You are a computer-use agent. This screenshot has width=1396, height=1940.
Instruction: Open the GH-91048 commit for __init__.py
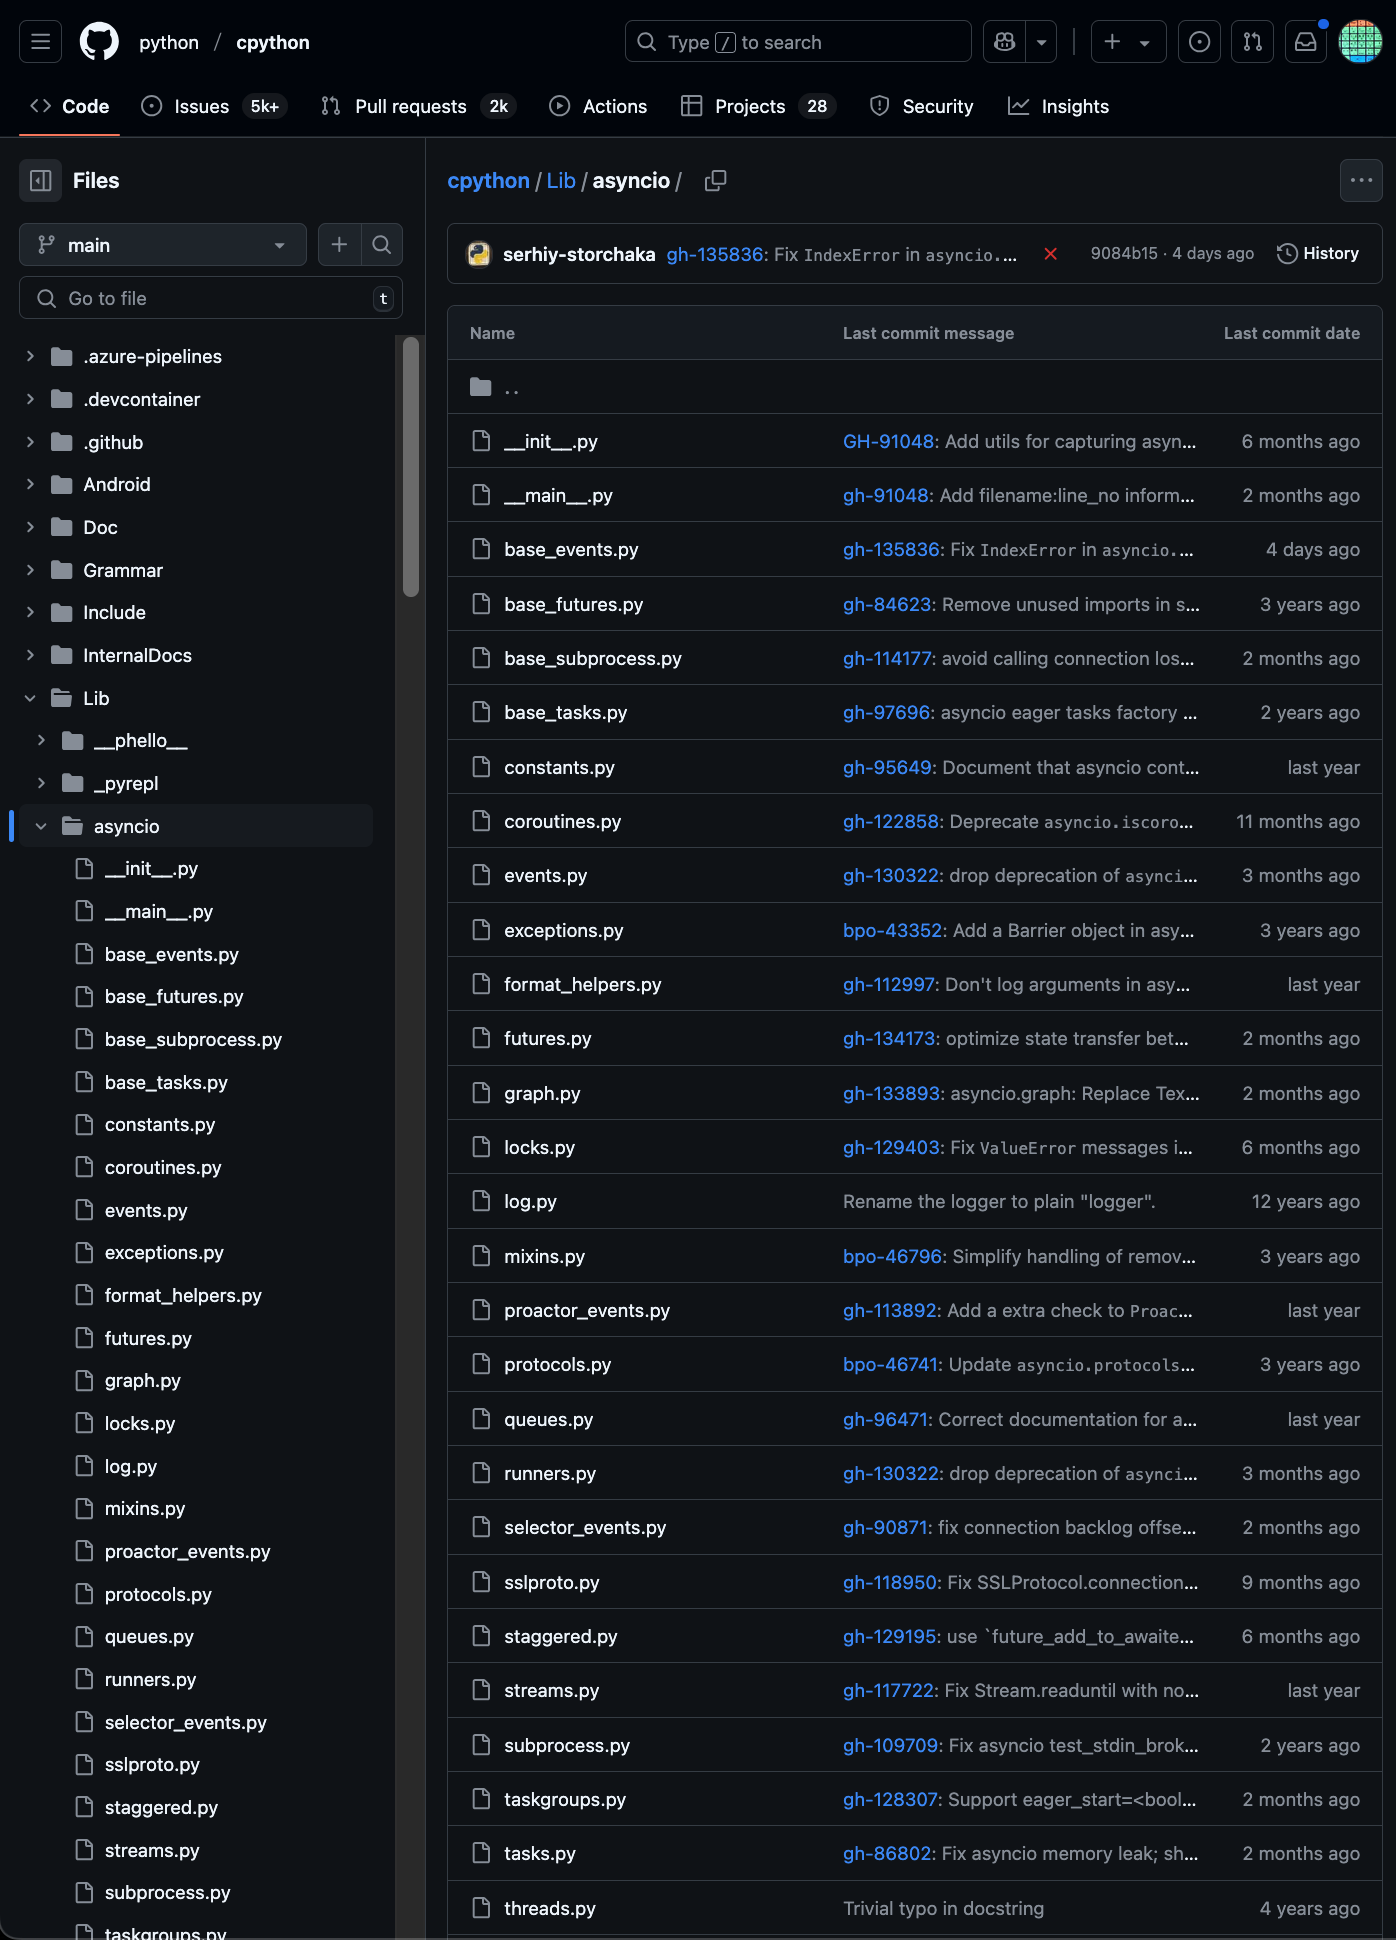pyautogui.click(x=888, y=442)
